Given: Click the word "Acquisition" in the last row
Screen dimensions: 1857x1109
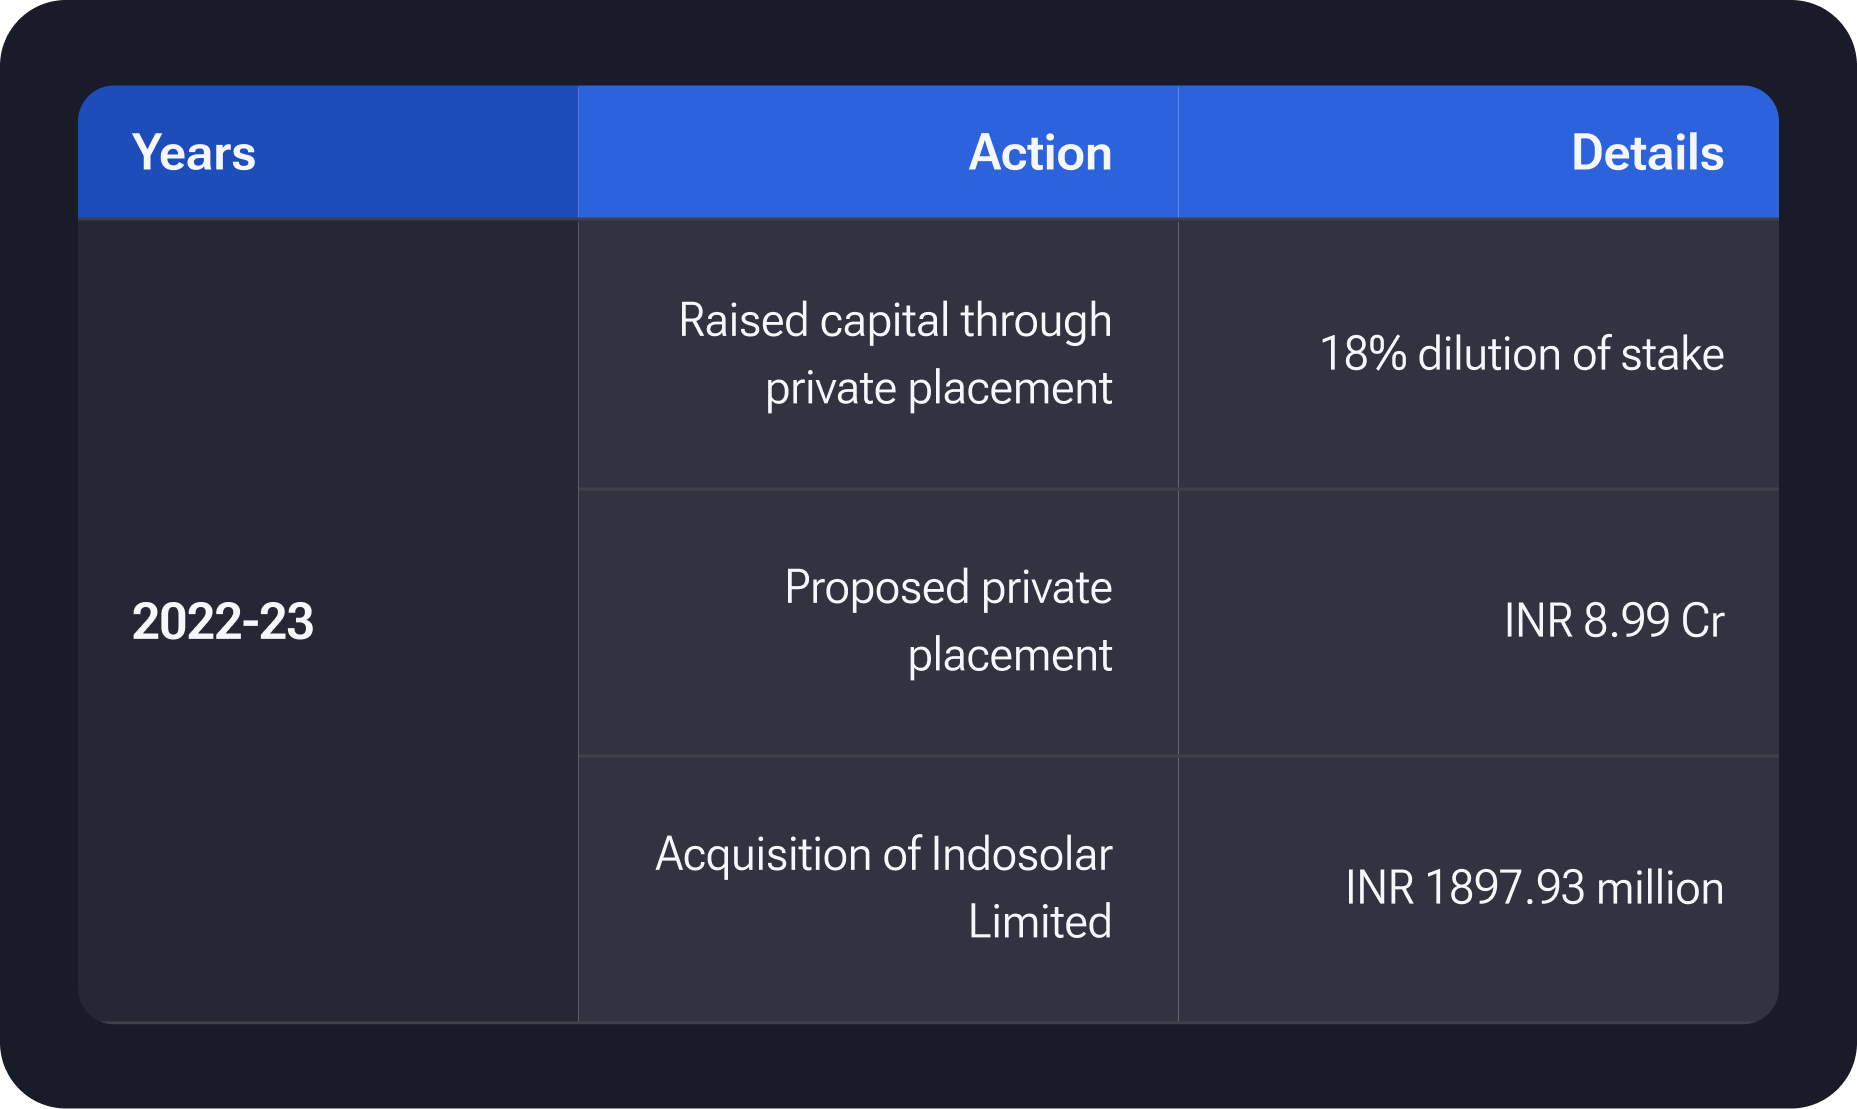Looking at the screenshot, I should [763, 855].
